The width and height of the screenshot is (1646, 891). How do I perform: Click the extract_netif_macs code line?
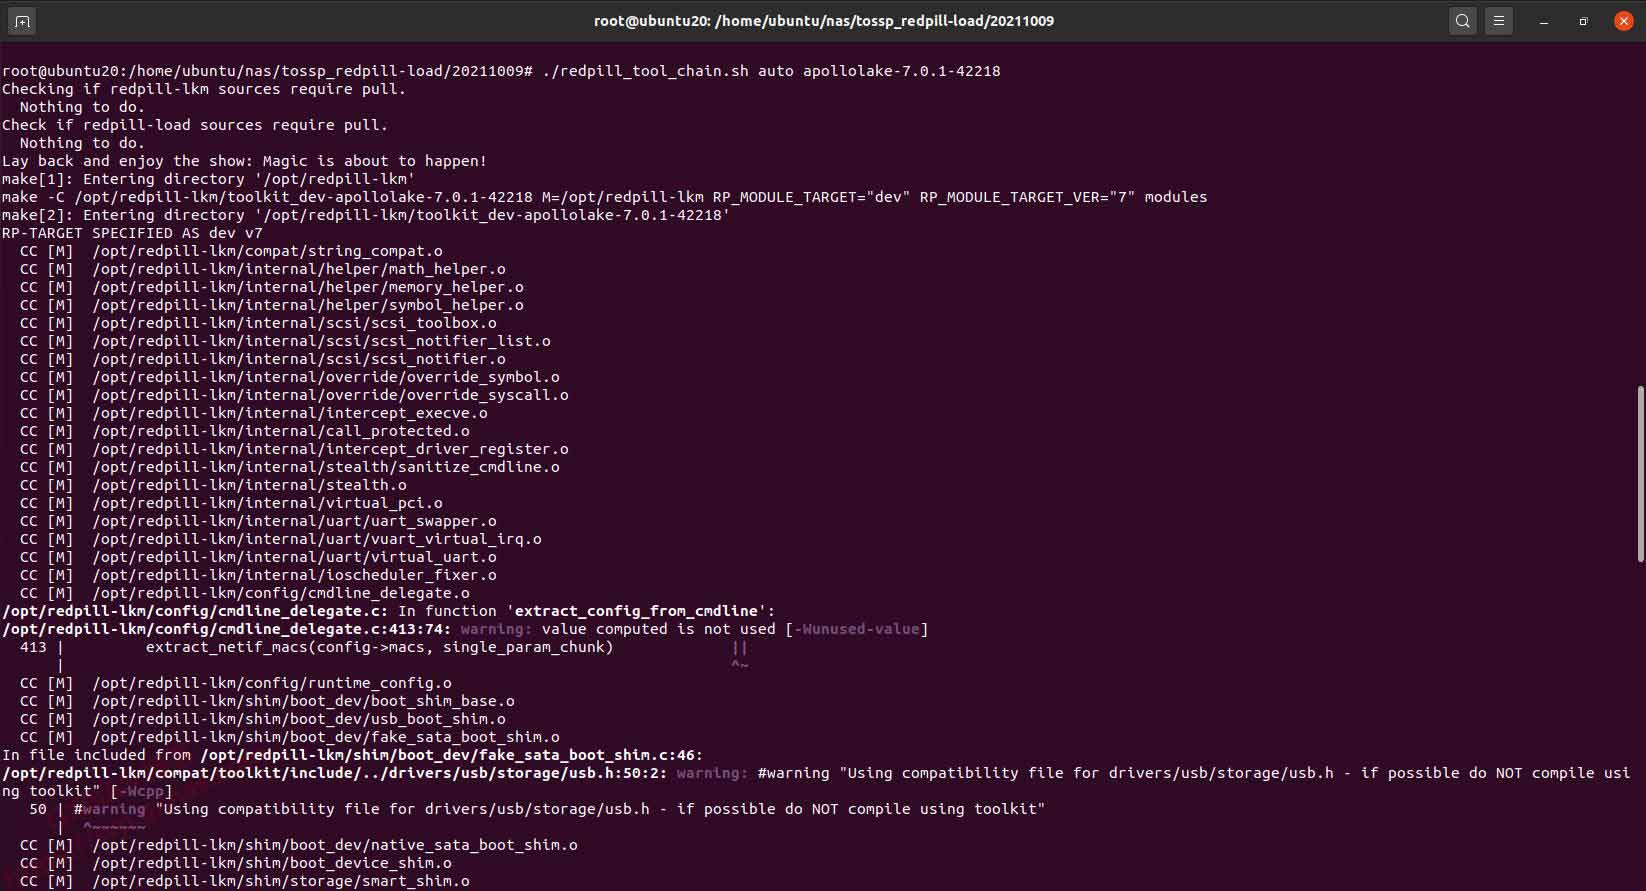[379, 647]
